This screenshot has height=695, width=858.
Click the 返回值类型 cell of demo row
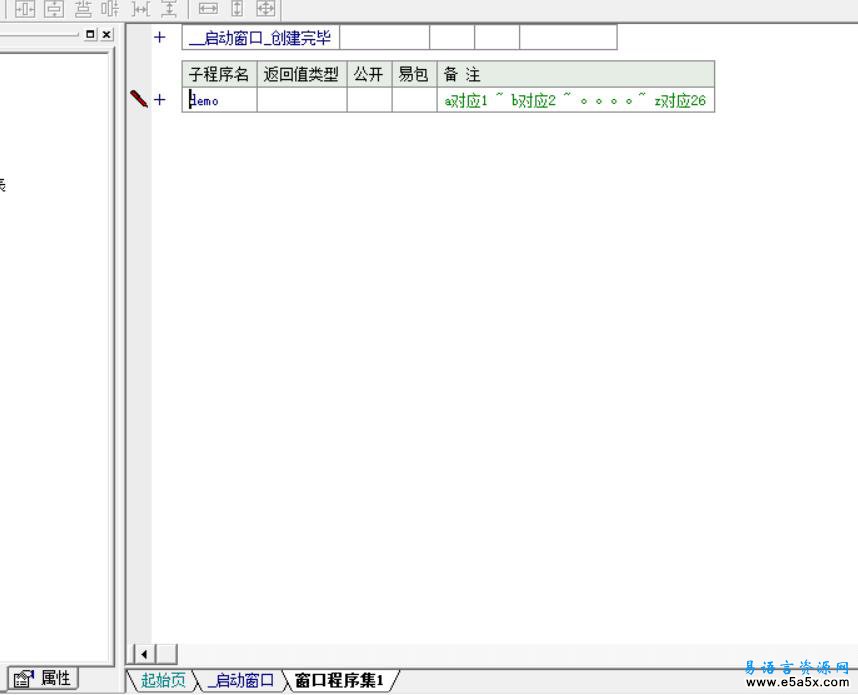pyautogui.click(x=302, y=100)
